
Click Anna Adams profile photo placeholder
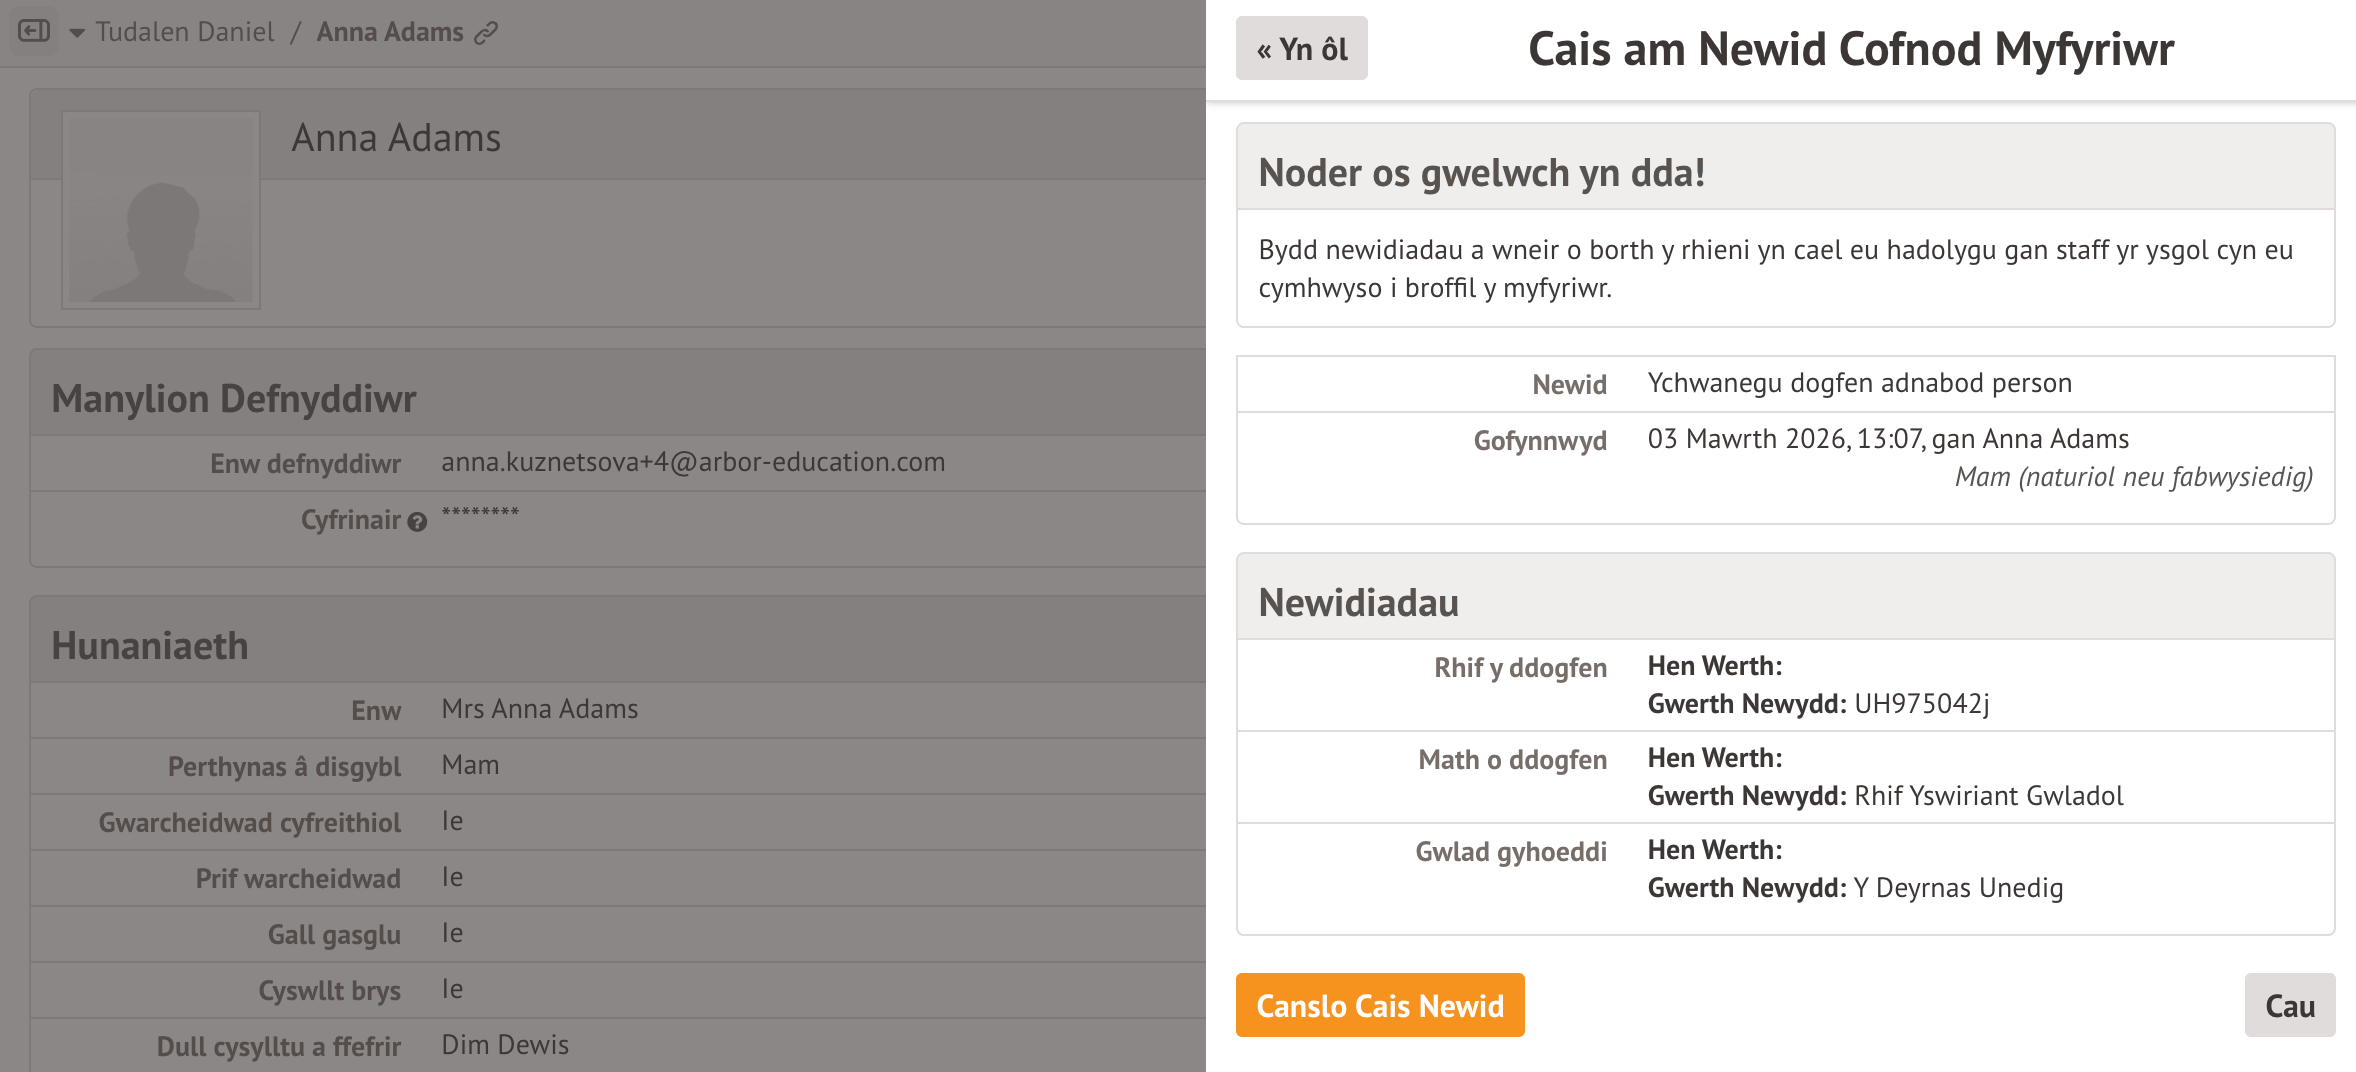[x=161, y=209]
